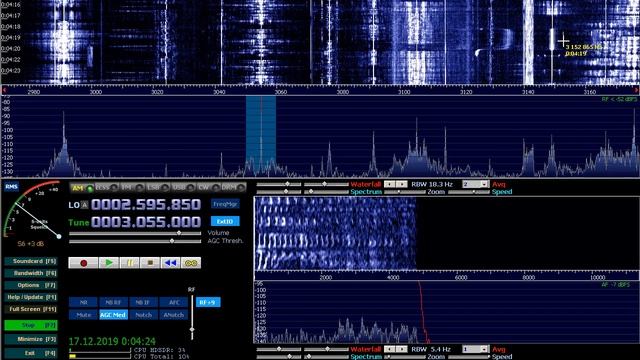Increase RF RBW with right arrow button
Image resolution: width=640 pixels, height=360 pixels.
pos(402,184)
